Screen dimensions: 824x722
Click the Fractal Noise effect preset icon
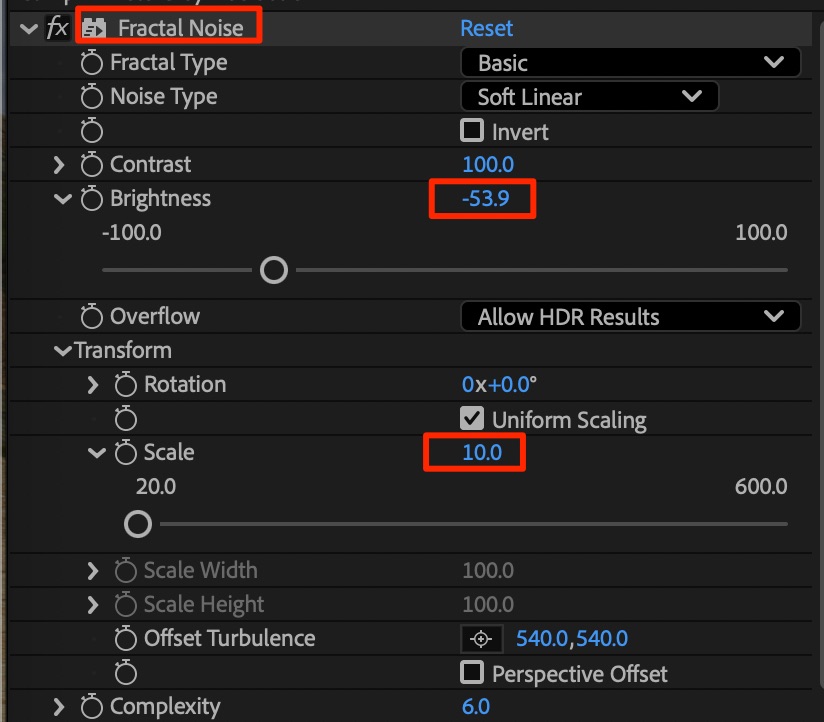(x=95, y=29)
